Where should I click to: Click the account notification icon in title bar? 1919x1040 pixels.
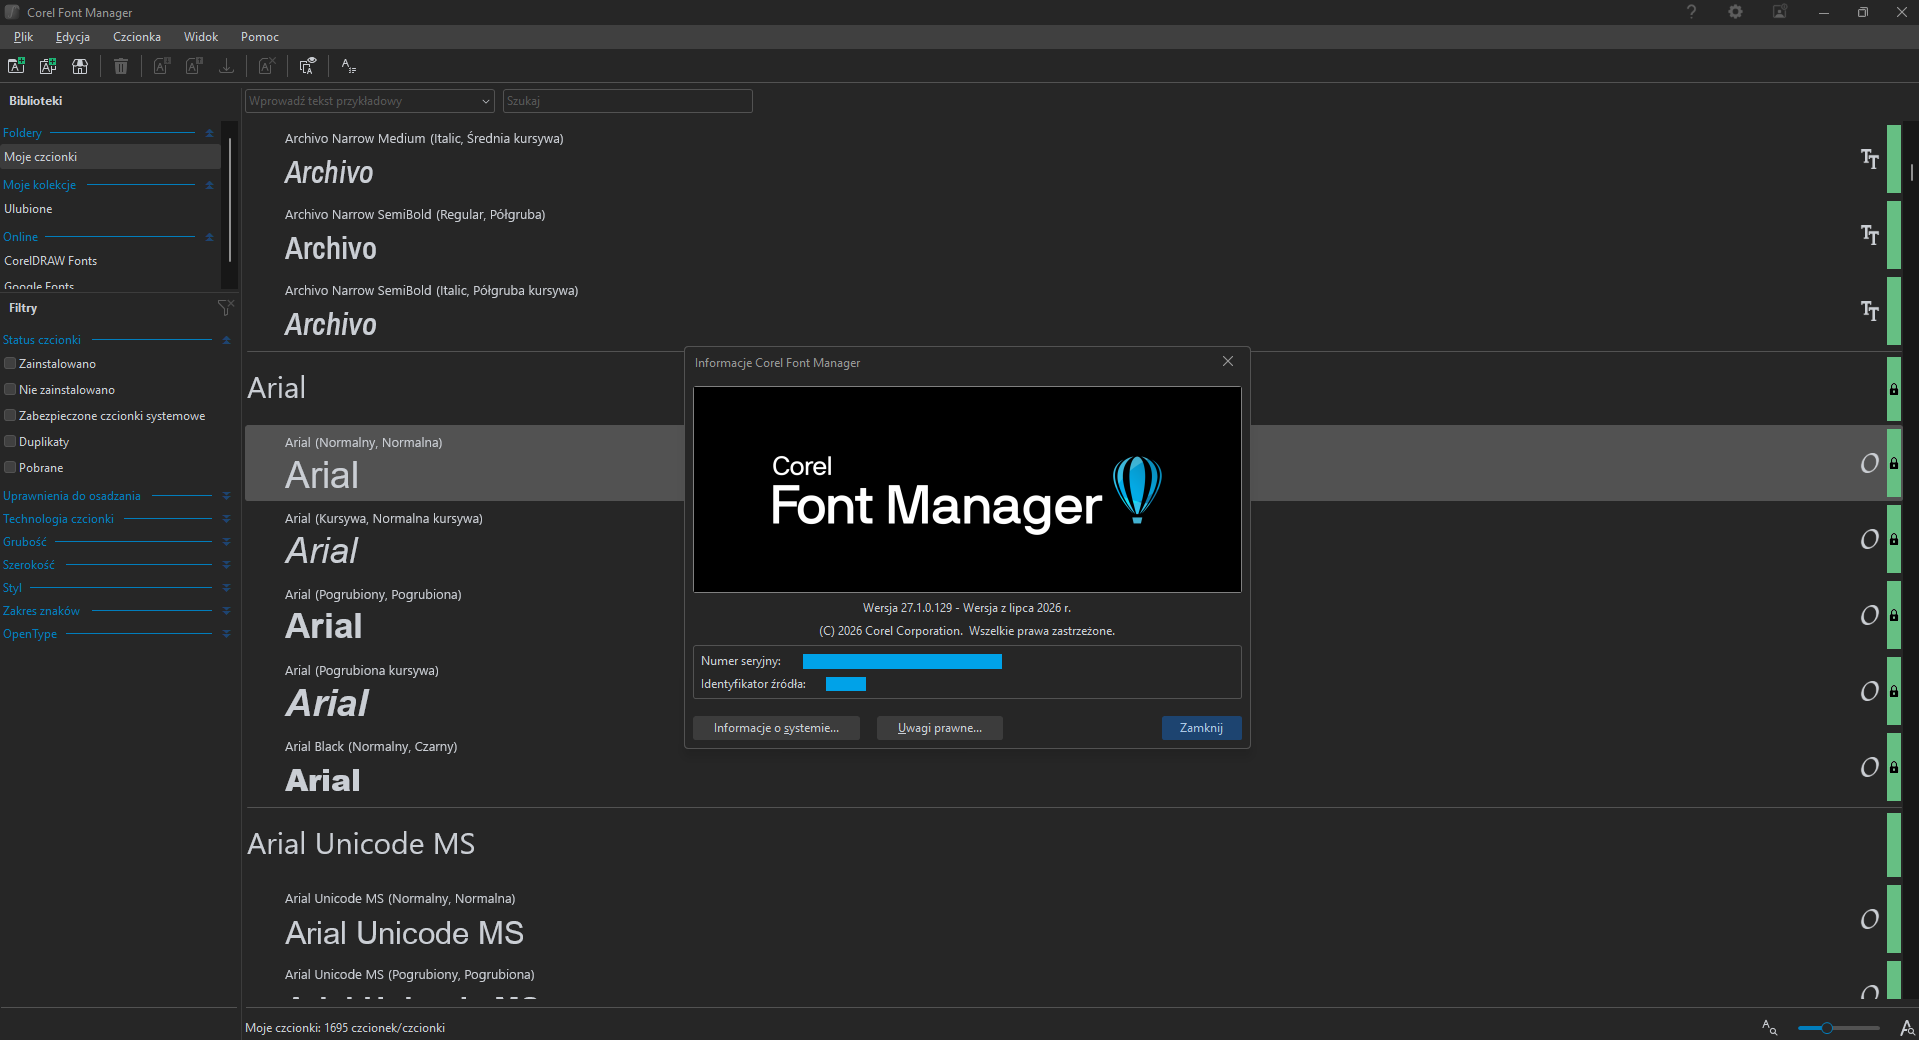pyautogui.click(x=1780, y=12)
